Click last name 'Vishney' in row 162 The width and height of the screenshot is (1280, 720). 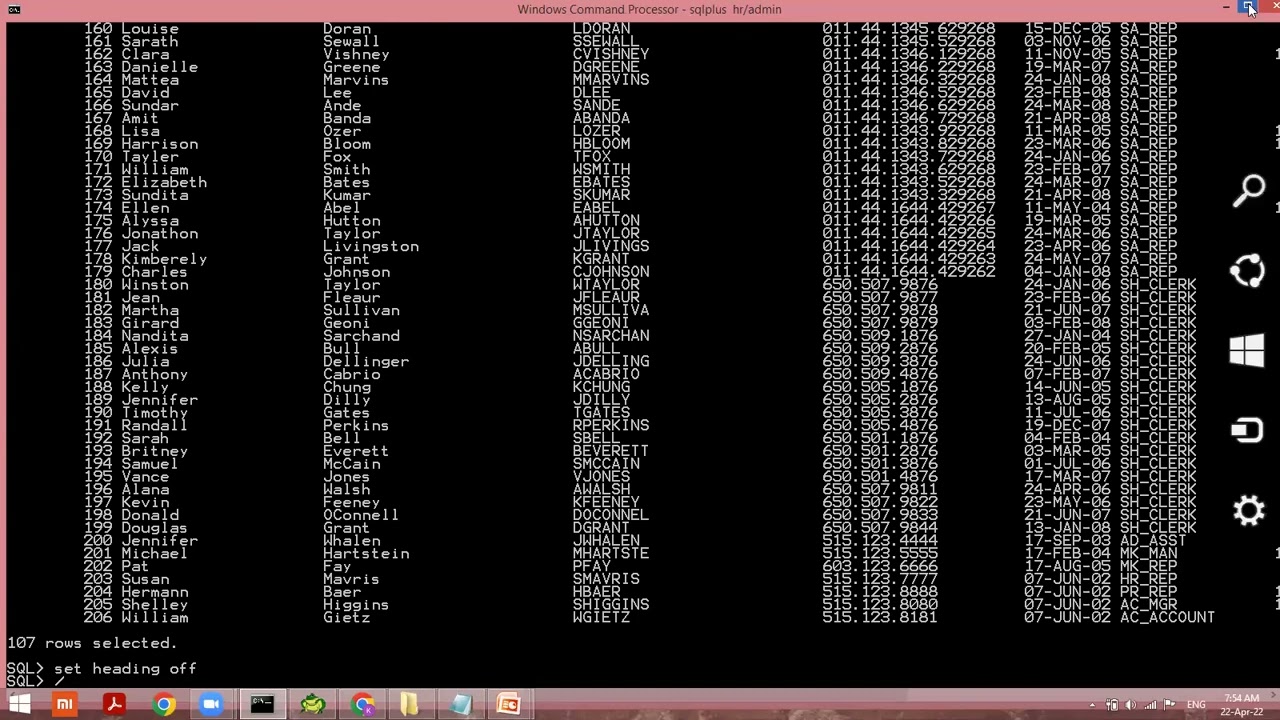[x=356, y=54]
